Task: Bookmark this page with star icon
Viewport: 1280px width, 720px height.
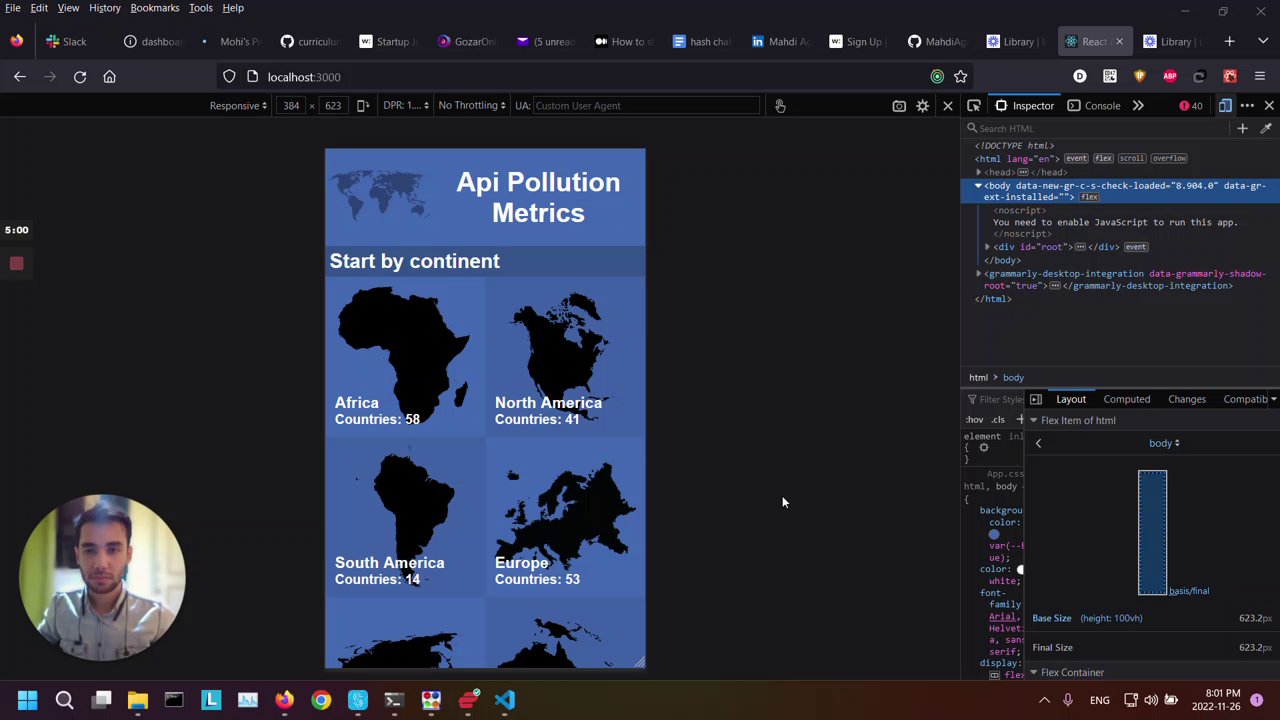Action: click(960, 77)
